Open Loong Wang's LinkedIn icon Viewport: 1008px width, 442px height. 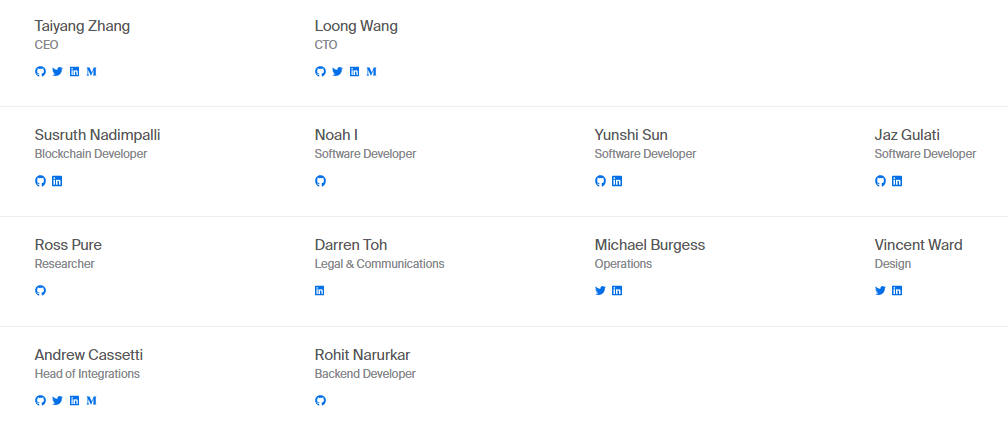click(354, 71)
